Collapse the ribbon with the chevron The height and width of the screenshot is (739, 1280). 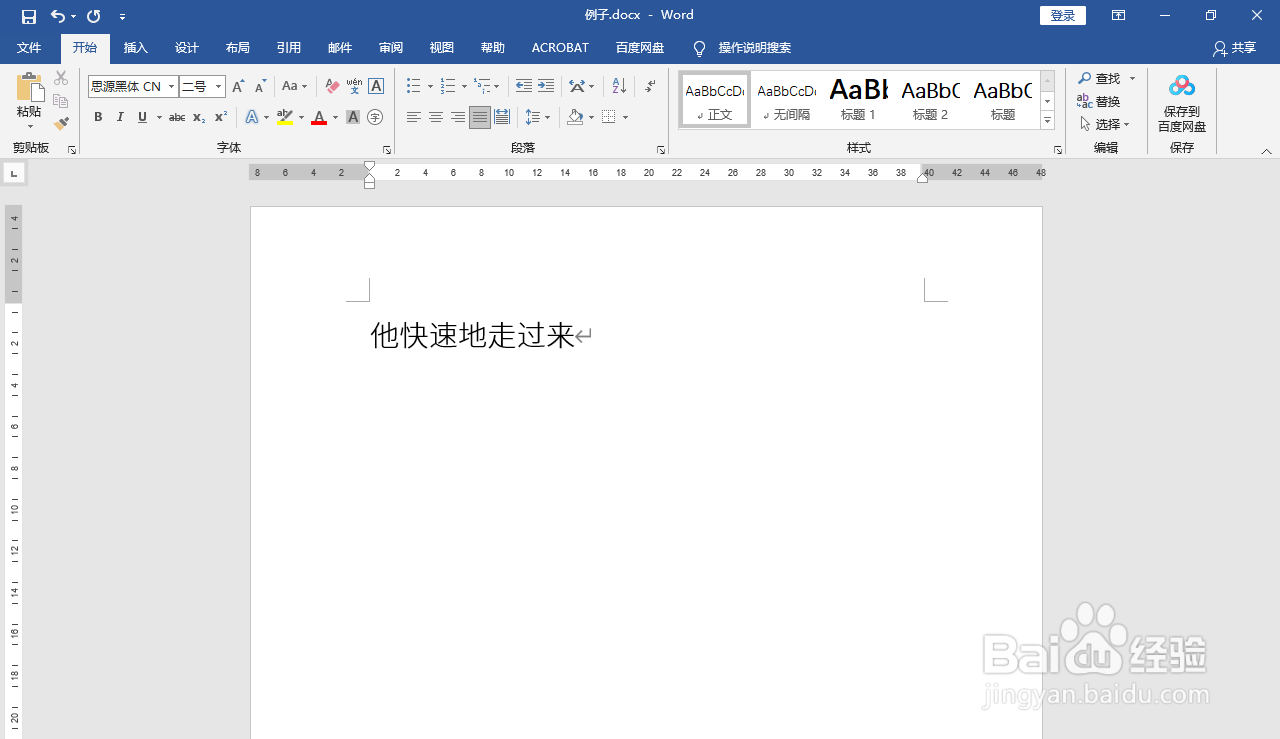pyautogui.click(x=1266, y=151)
